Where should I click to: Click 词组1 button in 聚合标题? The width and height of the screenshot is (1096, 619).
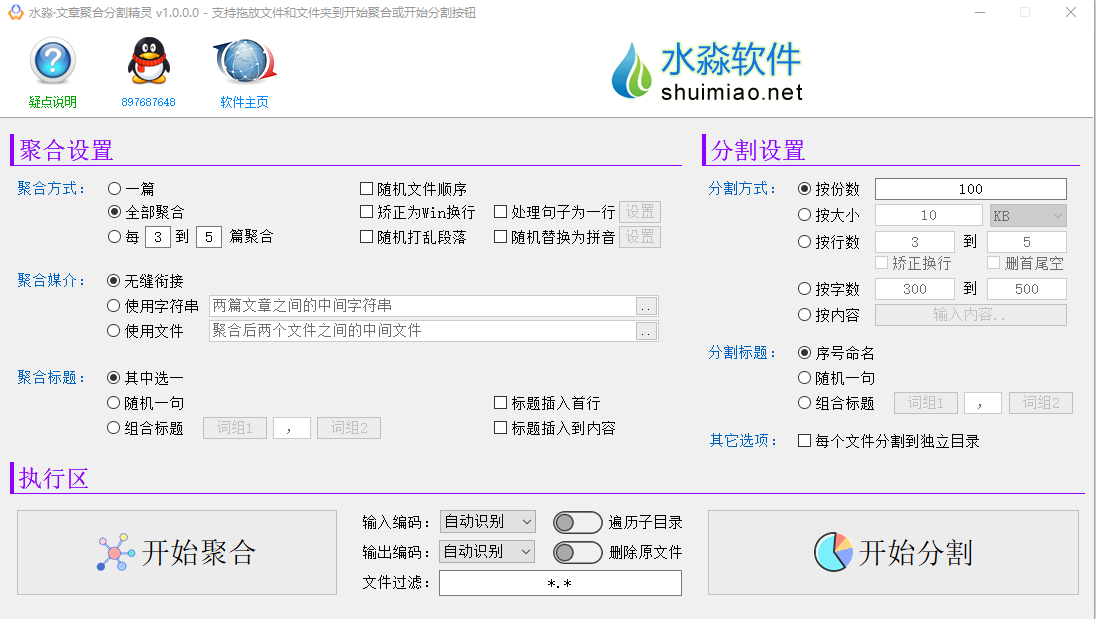coord(235,428)
